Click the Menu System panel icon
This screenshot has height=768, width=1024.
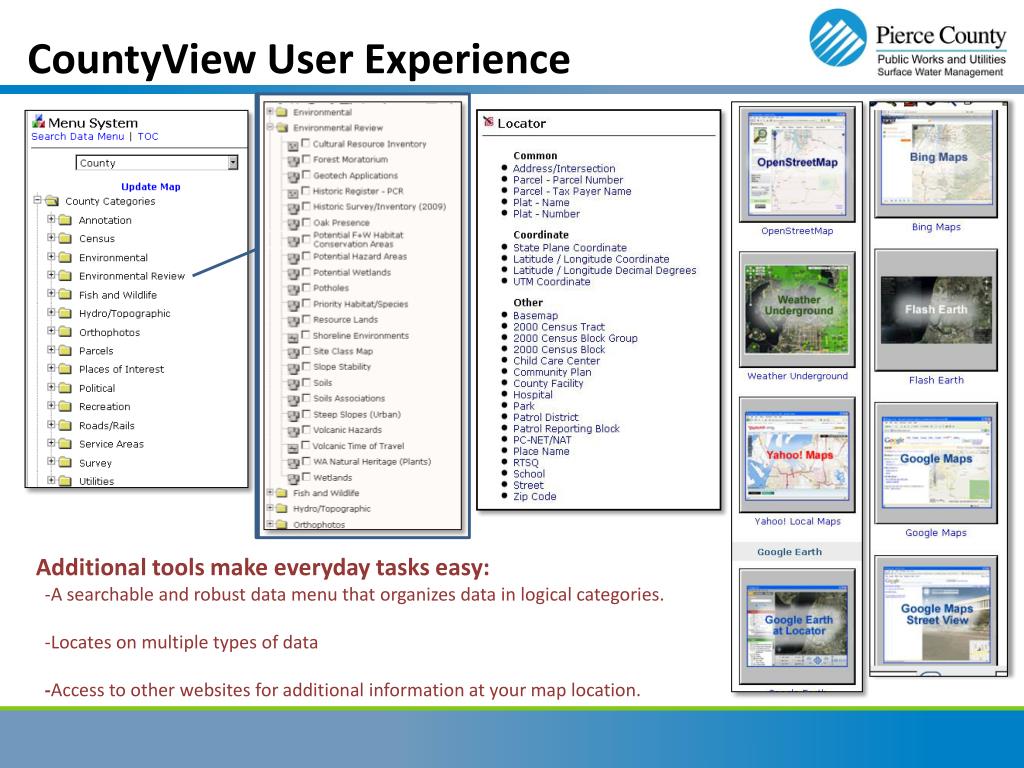(x=39, y=121)
